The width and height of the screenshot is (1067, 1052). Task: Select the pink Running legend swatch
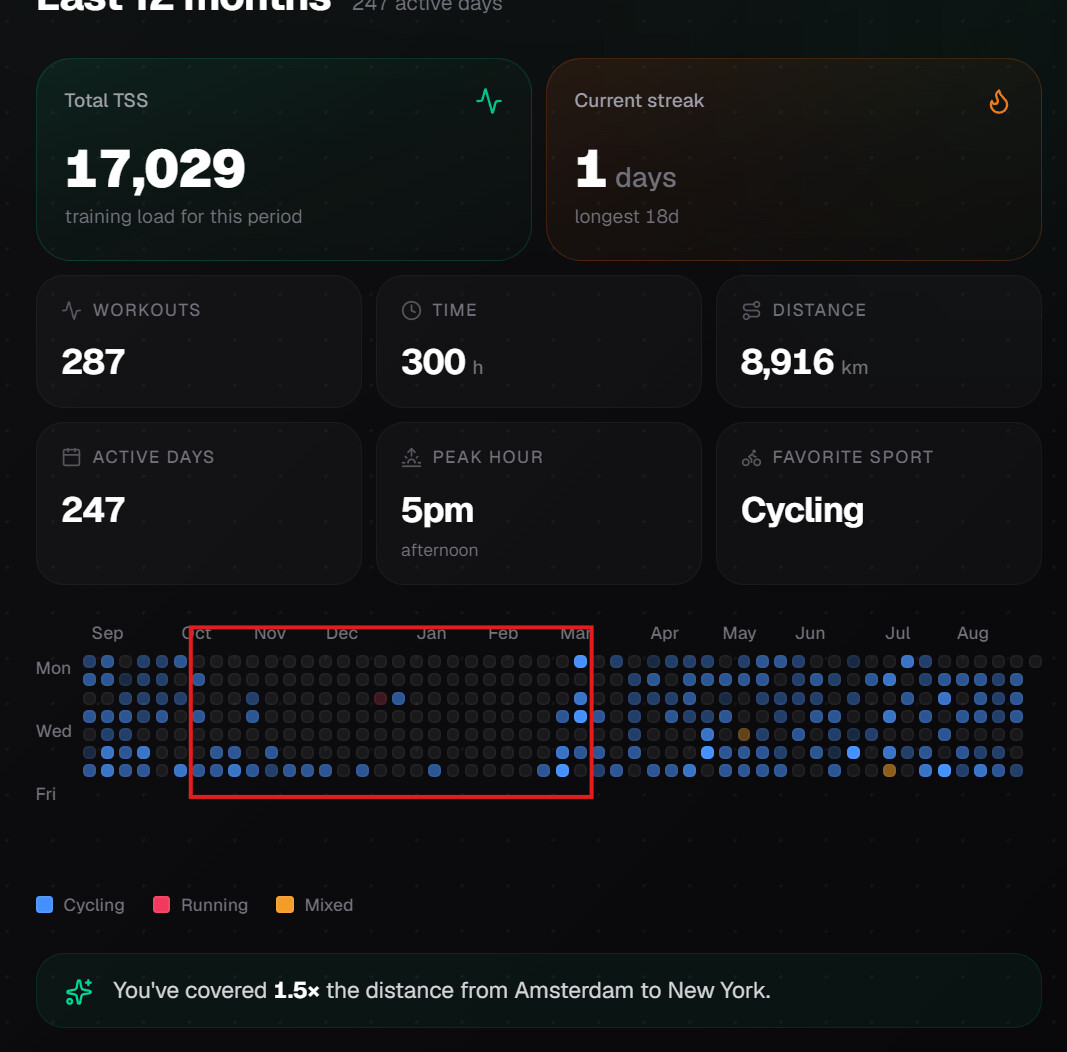[x=161, y=904]
